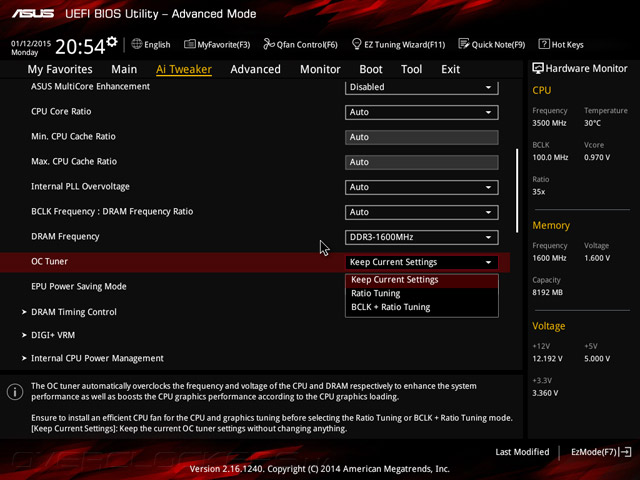Click the CPU frequency 3500 MHz value
Screen dimensions: 640x480
click(x=549, y=123)
